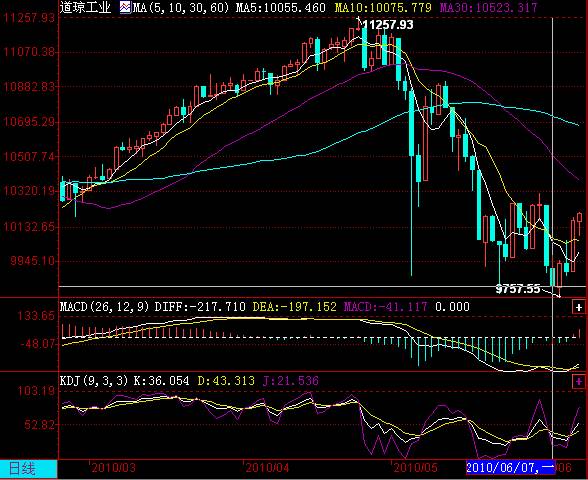Viewport: 588px width, 480px height.
Task: Click the 10882.83 price axis label
Action: [29, 87]
